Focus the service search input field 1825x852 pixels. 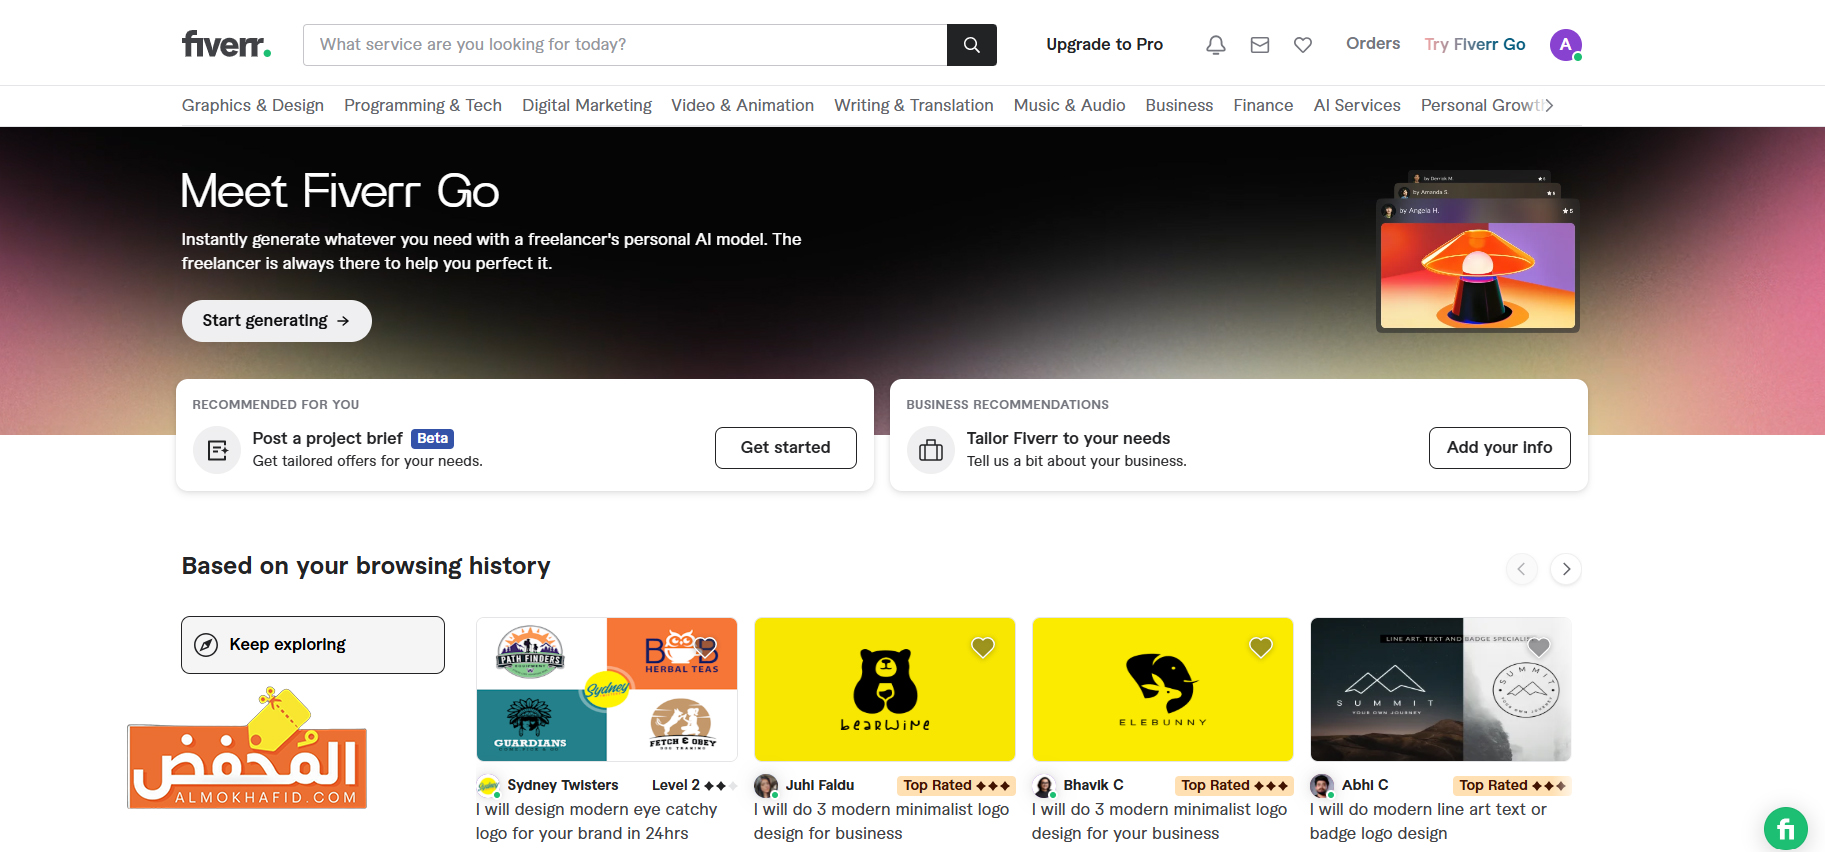625,45
